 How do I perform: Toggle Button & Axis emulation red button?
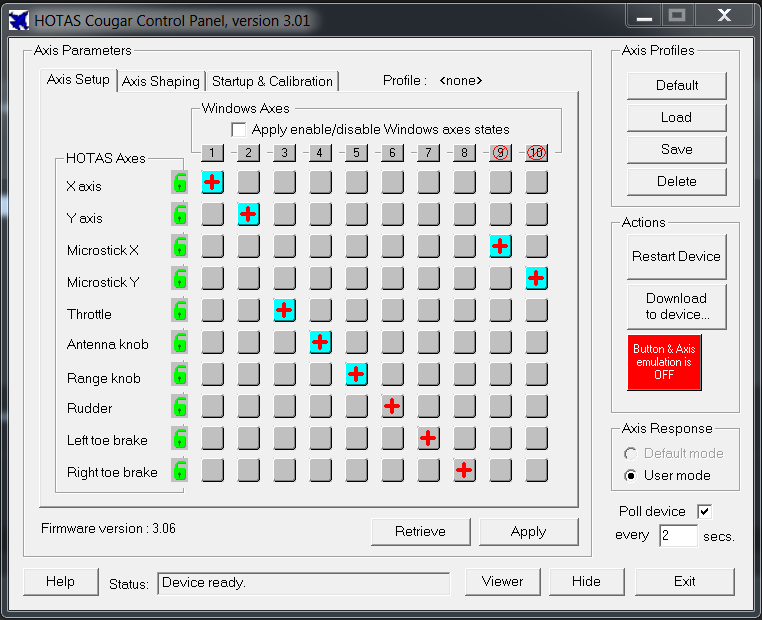point(664,362)
